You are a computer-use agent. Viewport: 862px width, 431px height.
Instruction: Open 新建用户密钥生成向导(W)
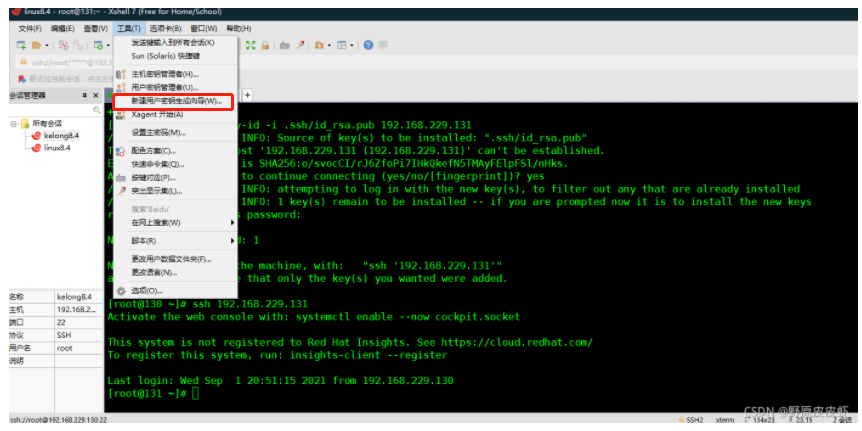click(x=175, y=101)
